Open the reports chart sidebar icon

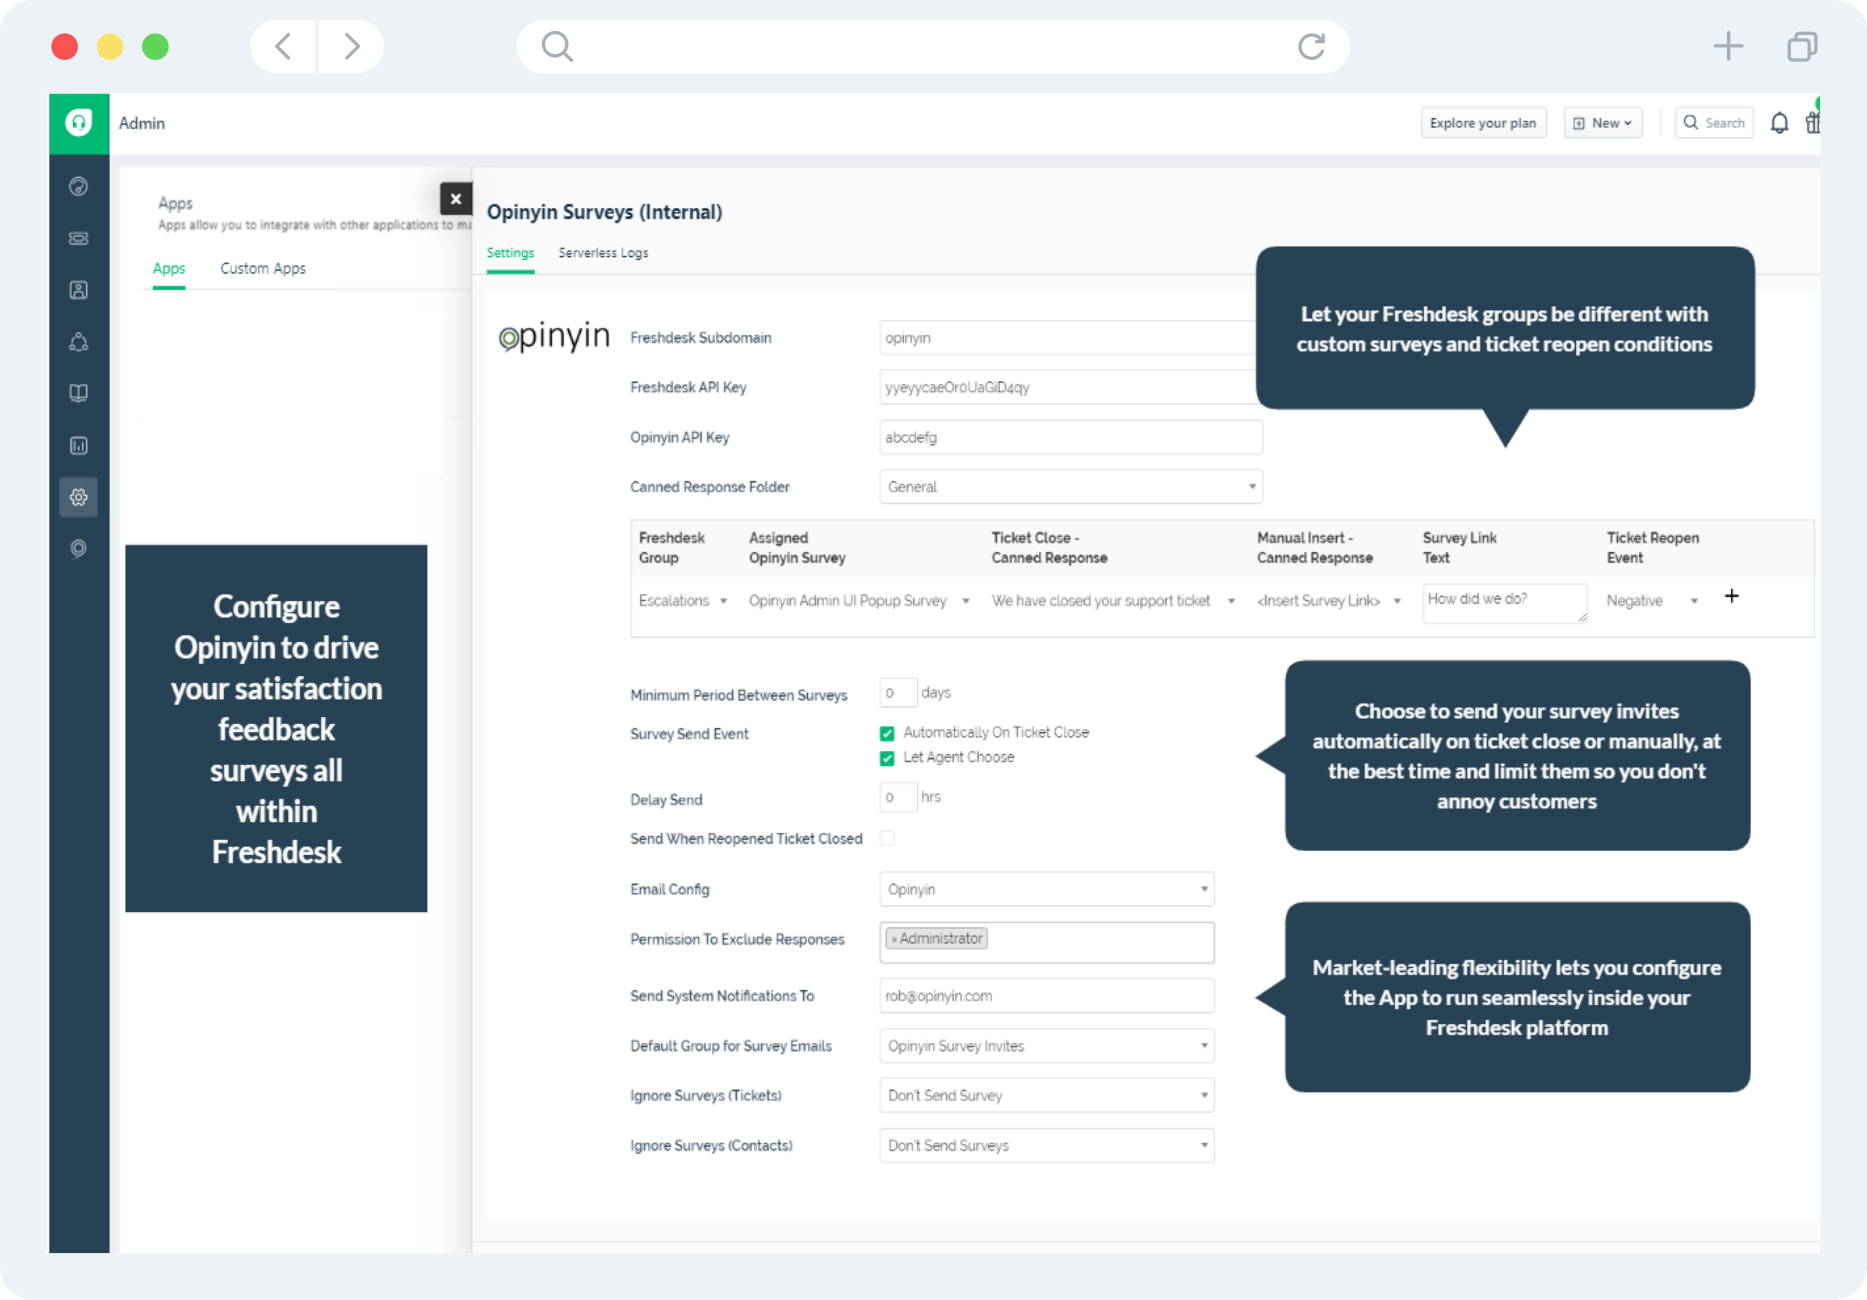[79, 445]
